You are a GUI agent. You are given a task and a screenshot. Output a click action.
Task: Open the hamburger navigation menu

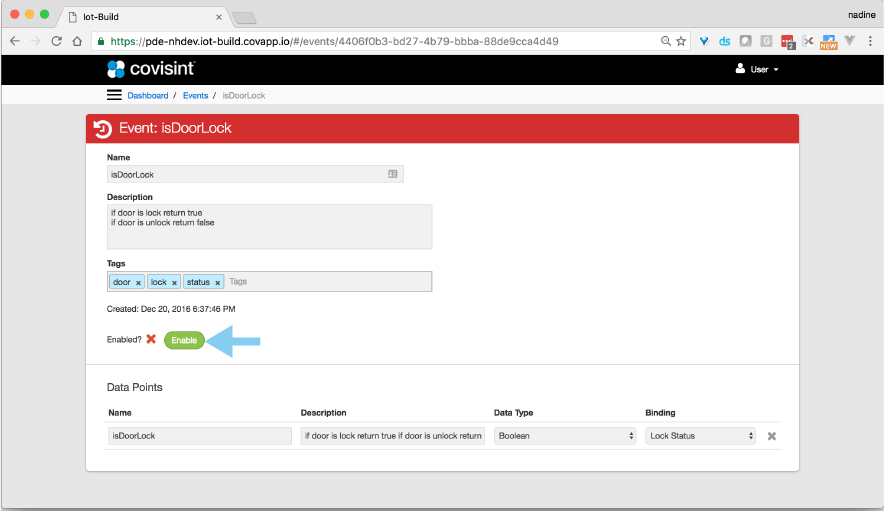(x=114, y=95)
